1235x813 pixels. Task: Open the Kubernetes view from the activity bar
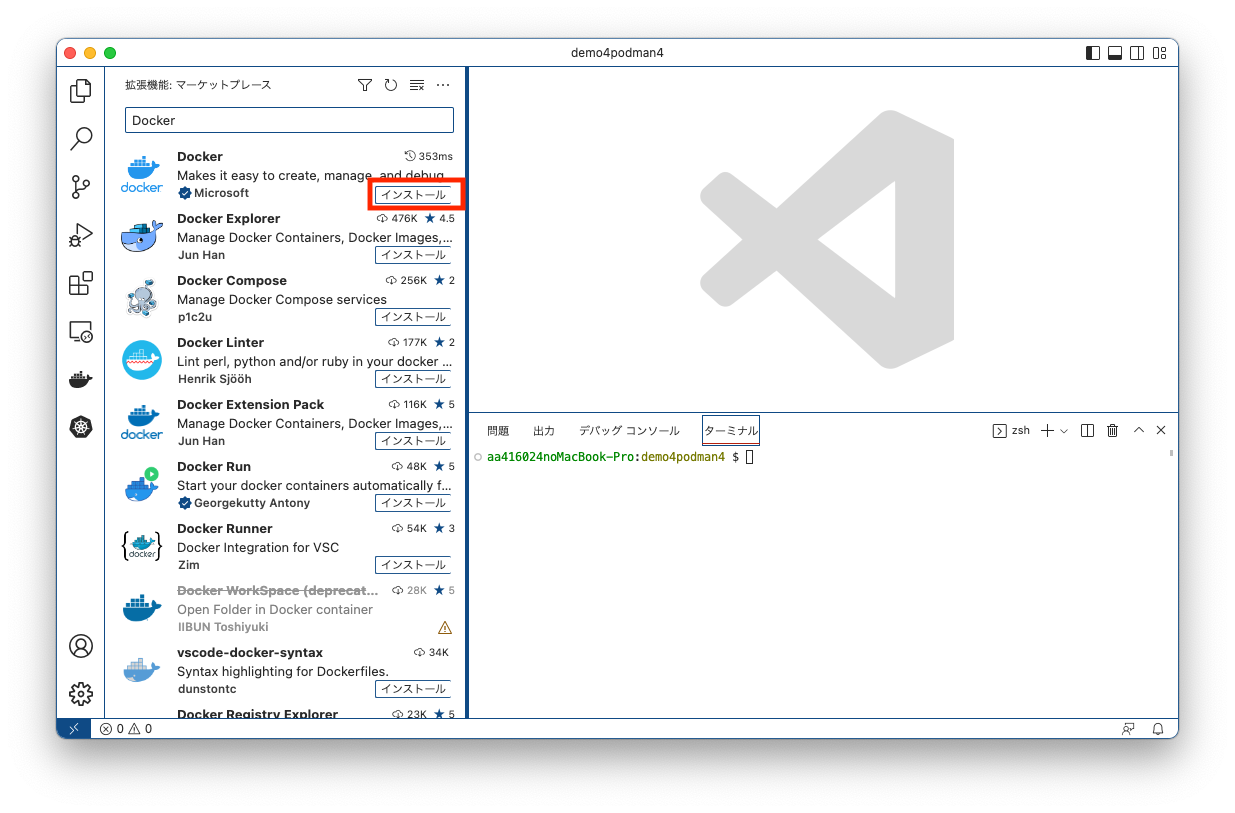(81, 426)
